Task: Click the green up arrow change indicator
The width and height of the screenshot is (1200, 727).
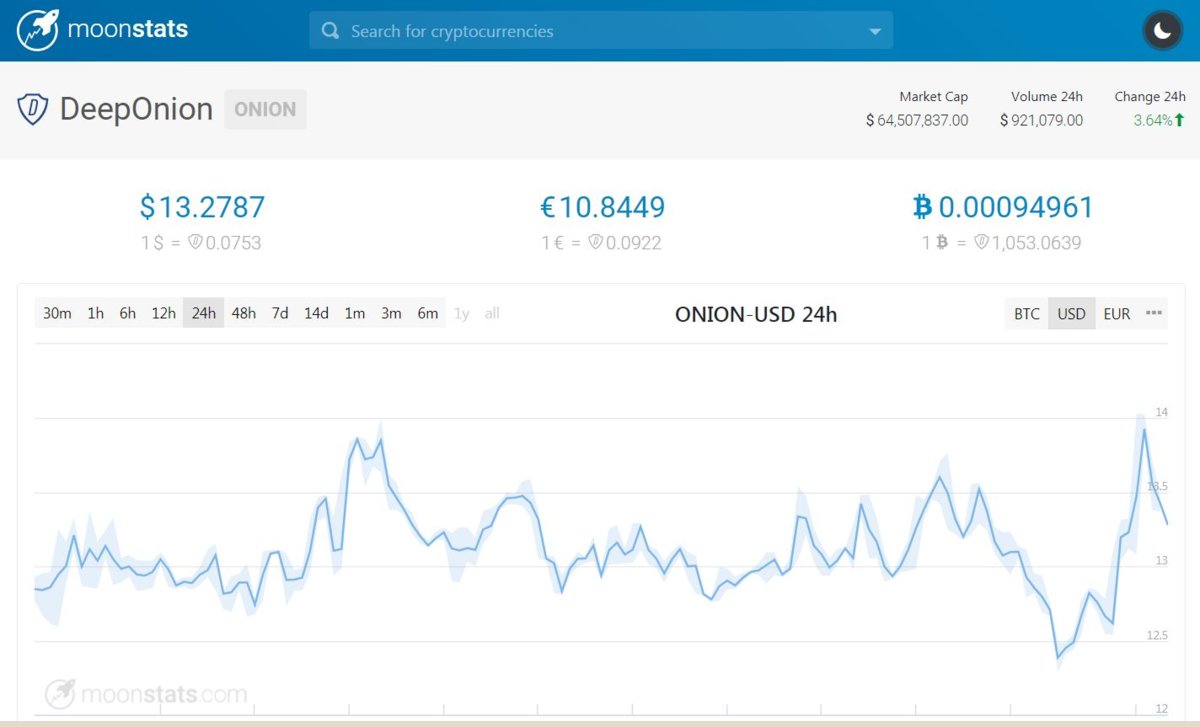Action: 1180,120
